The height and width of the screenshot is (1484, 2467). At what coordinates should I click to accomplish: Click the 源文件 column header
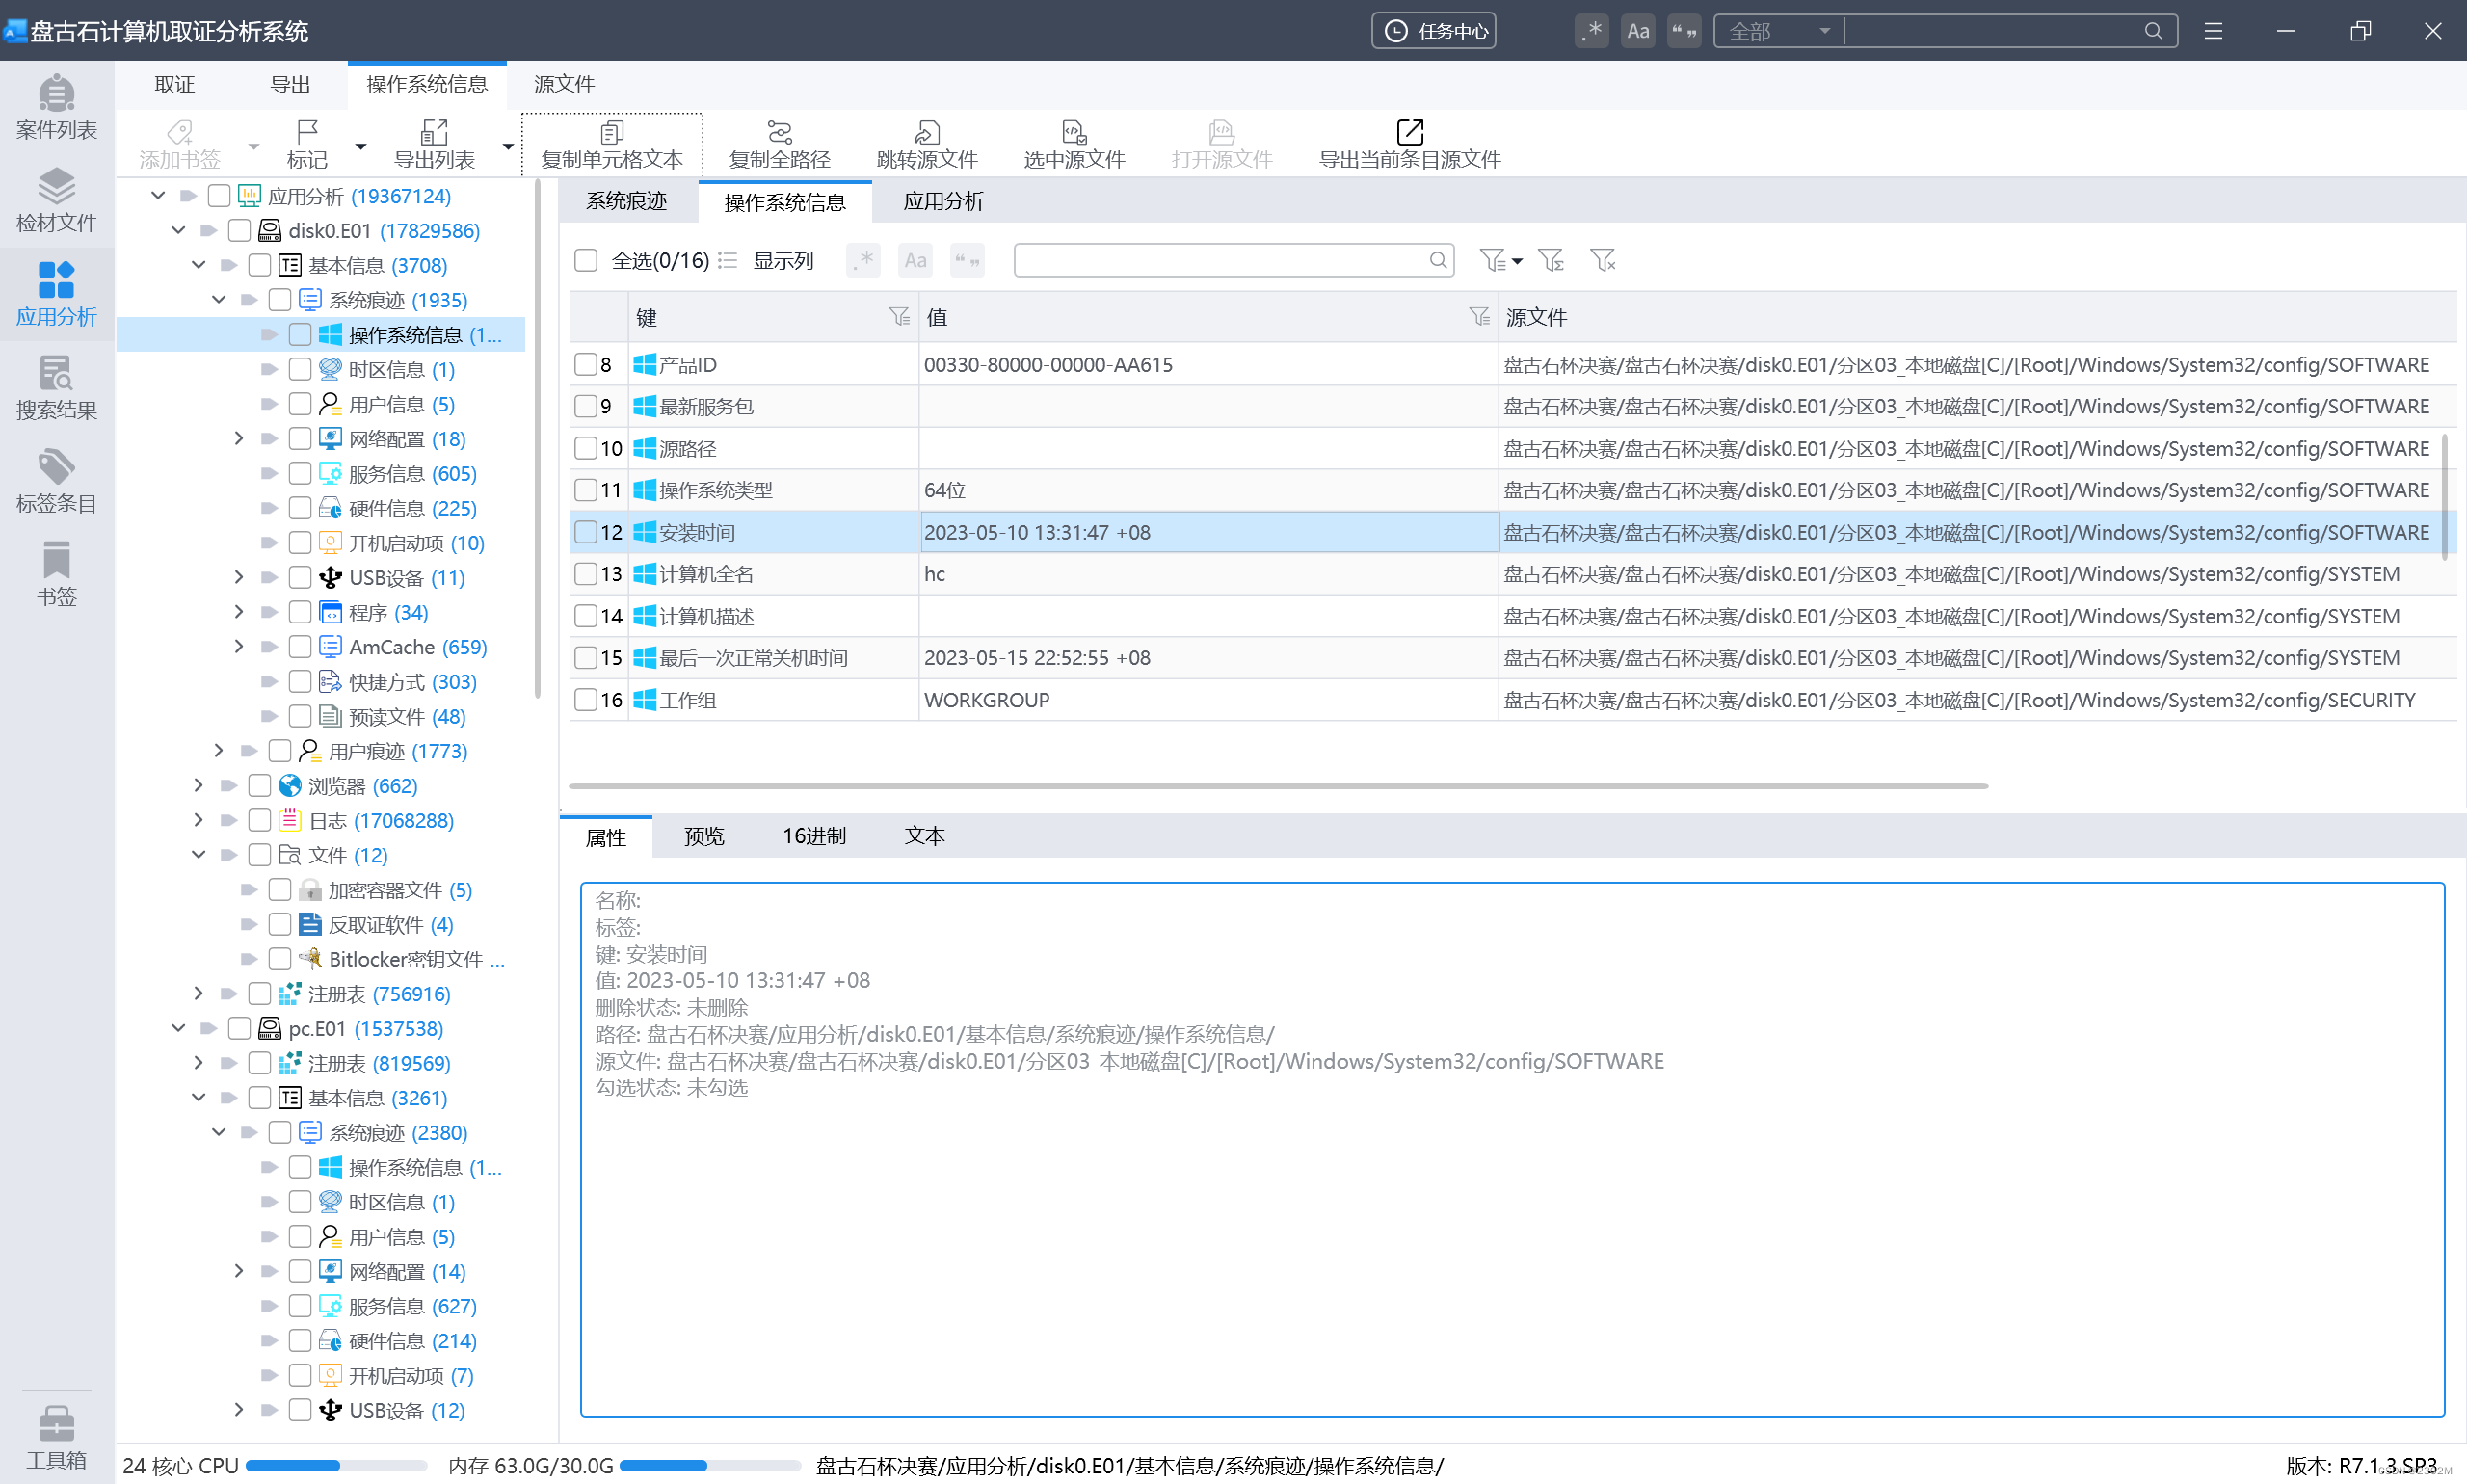click(1977, 316)
